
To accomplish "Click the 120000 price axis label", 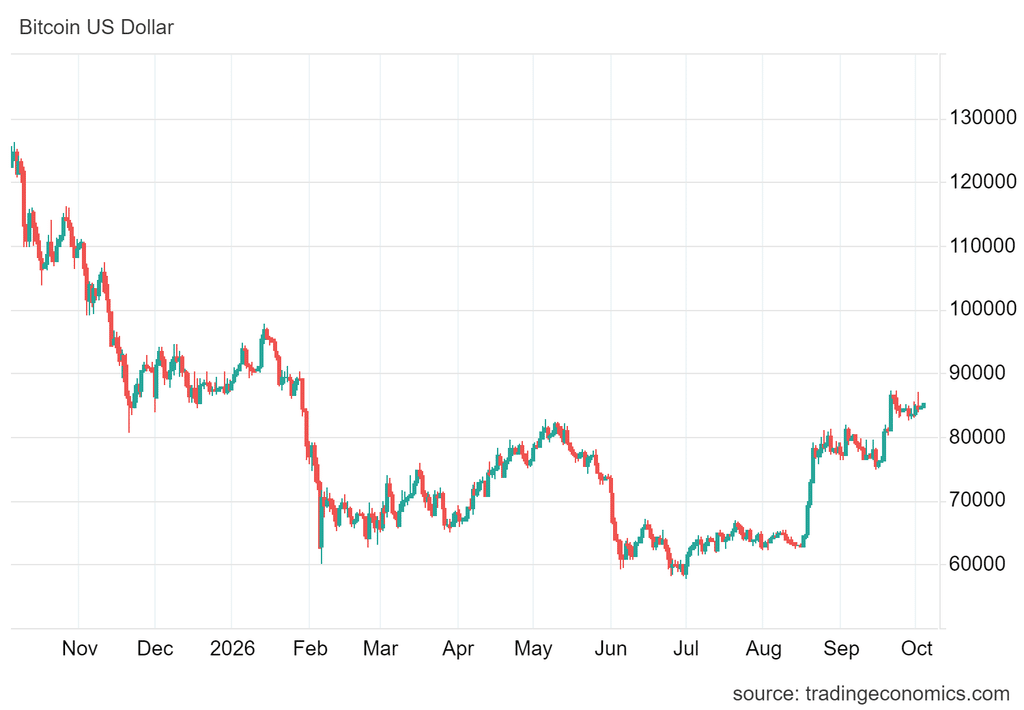I will pyautogui.click(x=983, y=182).
